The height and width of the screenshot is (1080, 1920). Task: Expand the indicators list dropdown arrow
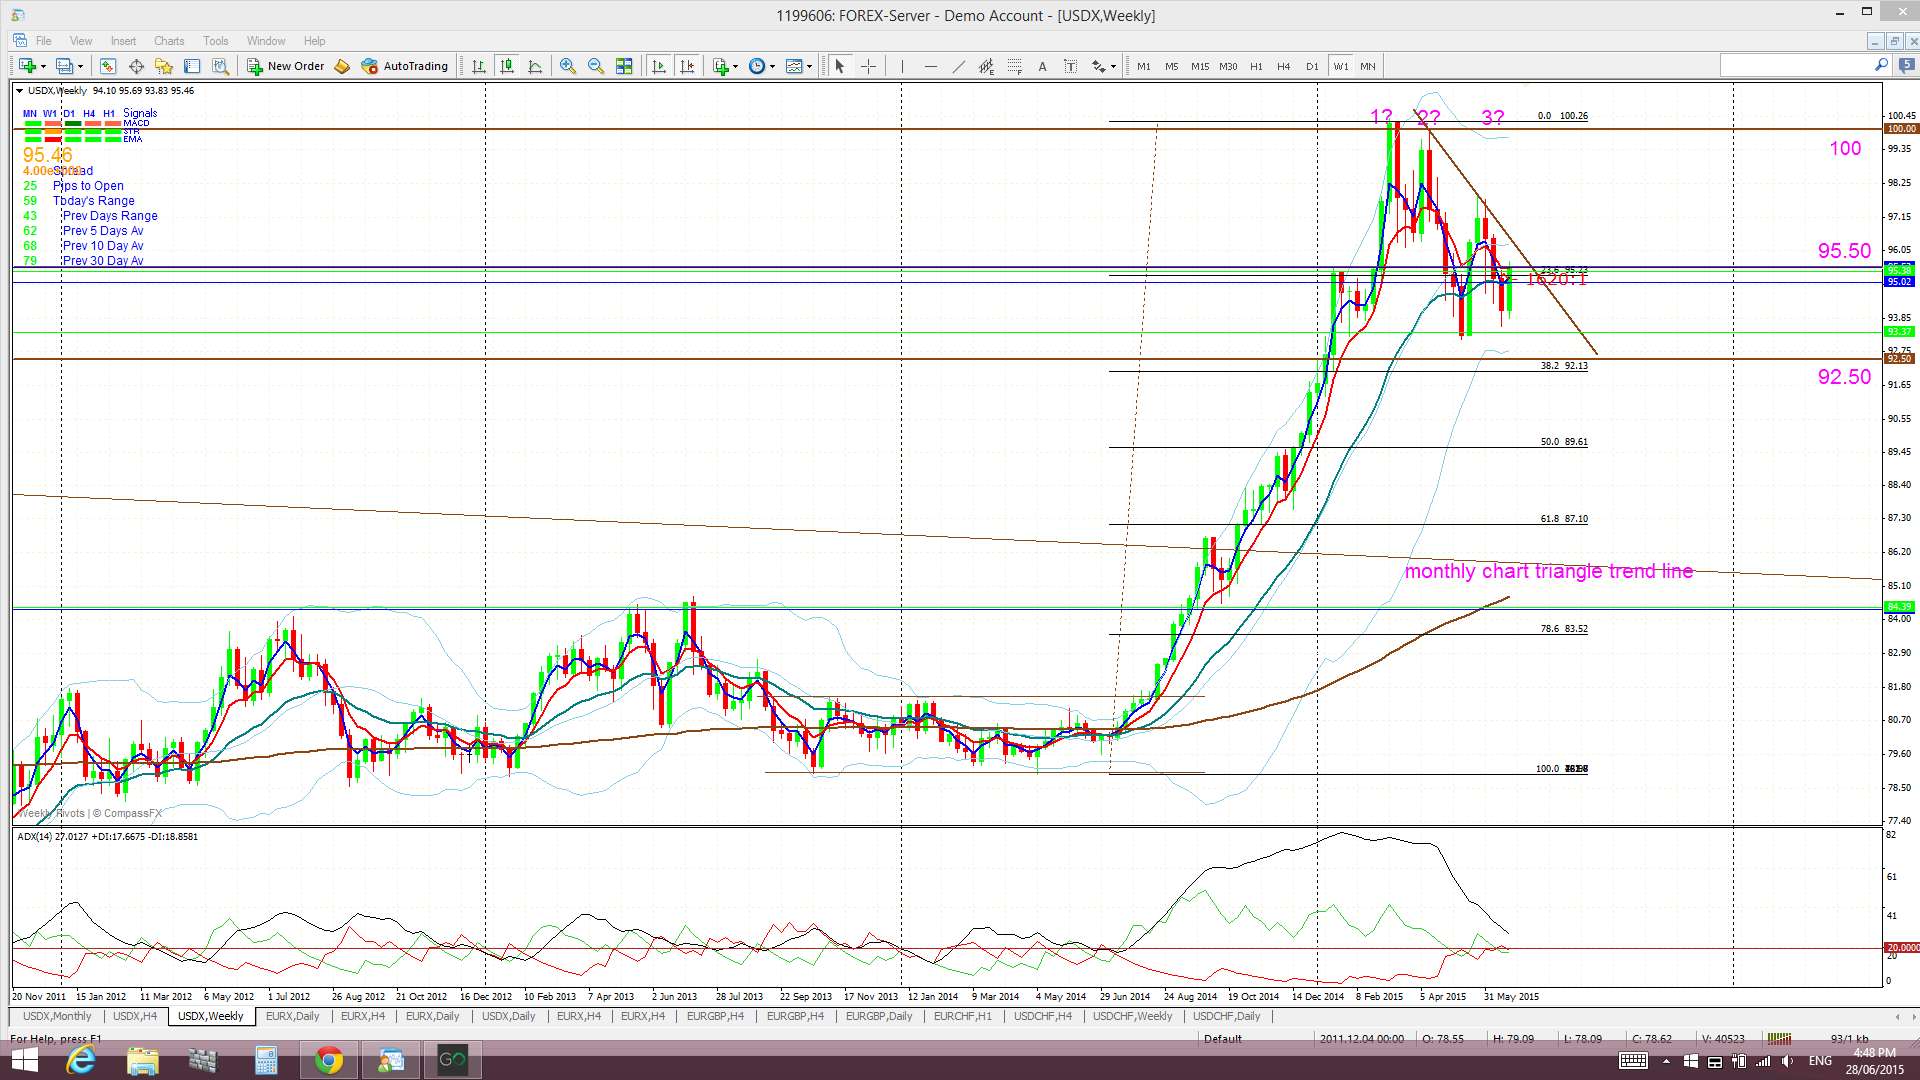pos(736,67)
